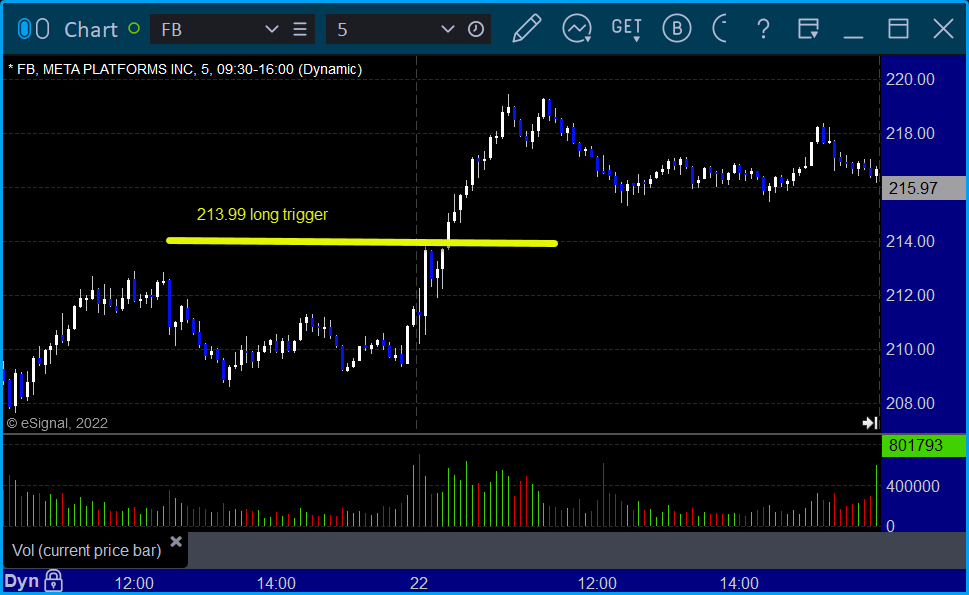Click the 801793 volume value tag
This screenshot has width=969, height=595.
tap(923, 445)
